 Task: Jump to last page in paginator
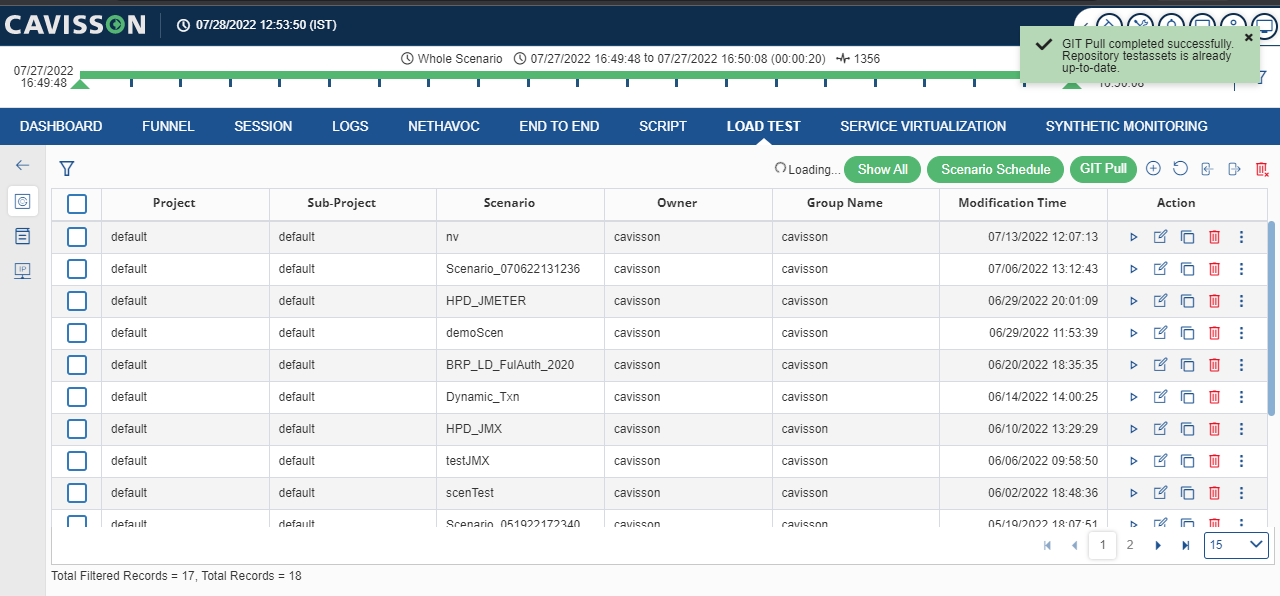coord(1186,545)
